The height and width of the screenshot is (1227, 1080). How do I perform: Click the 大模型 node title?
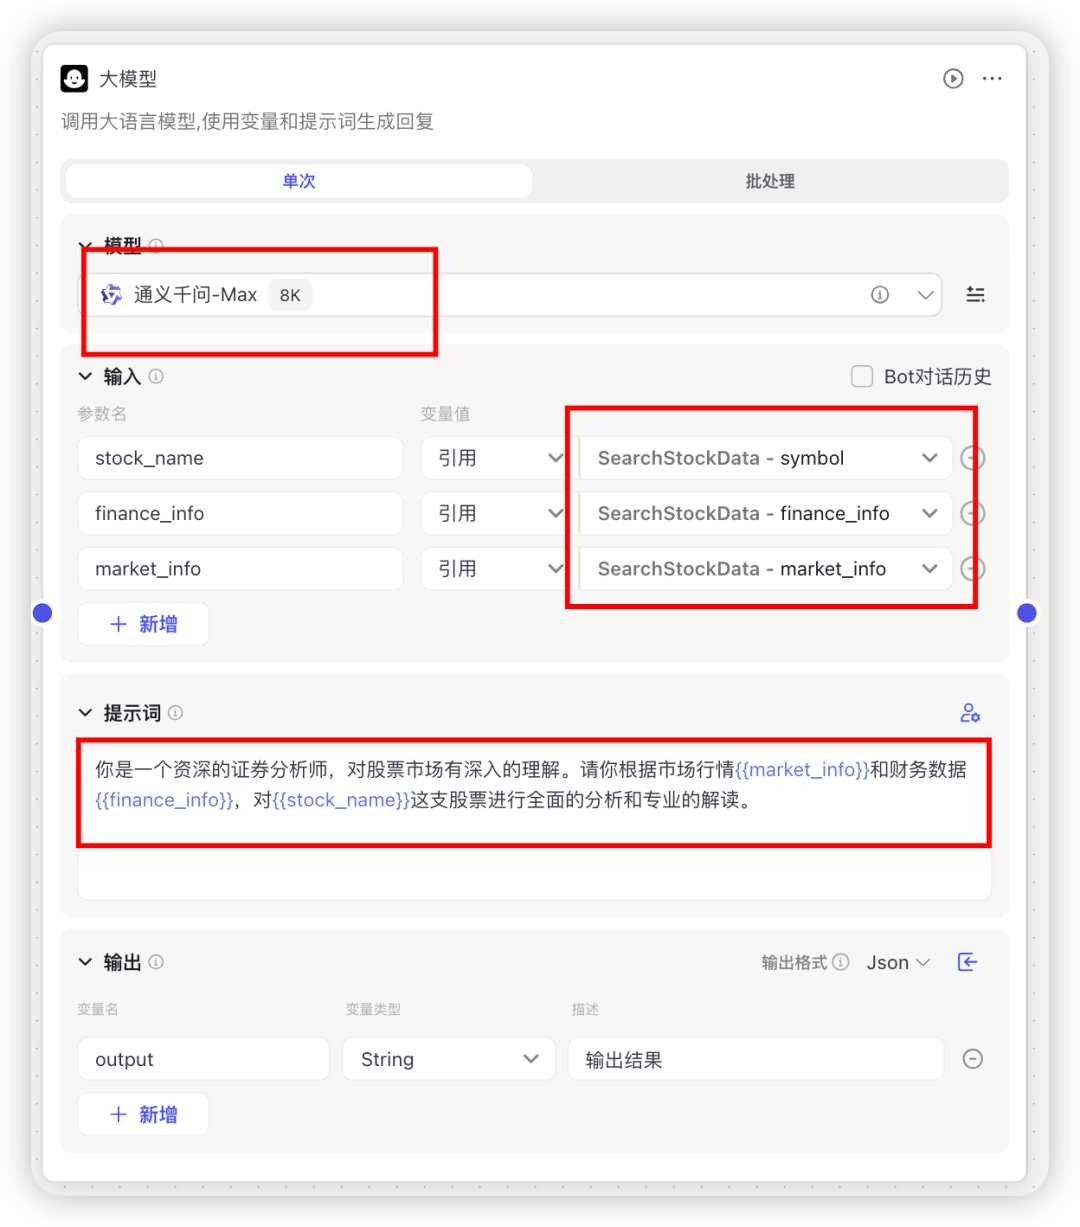pos(128,78)
